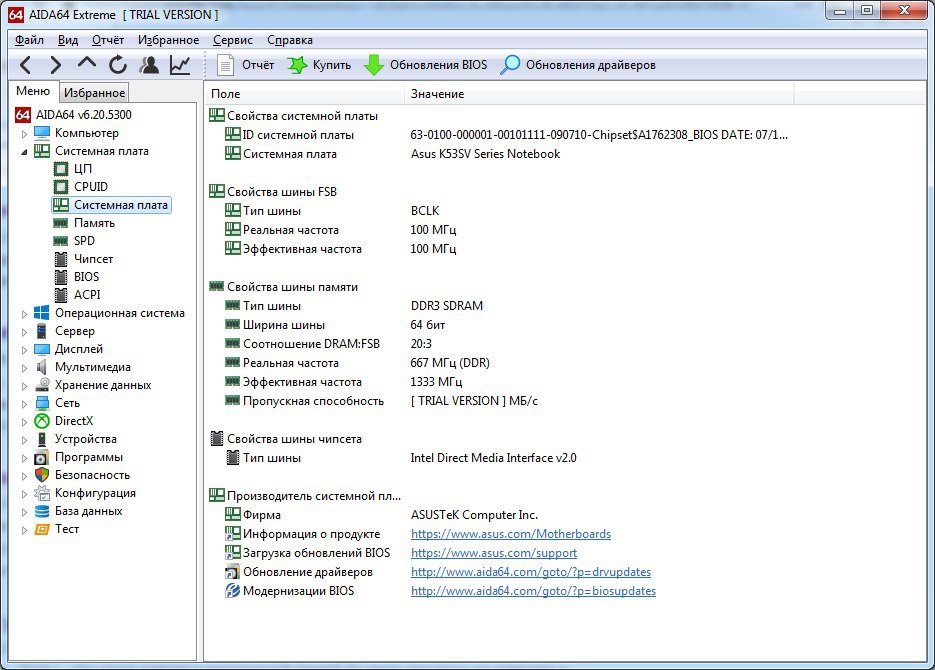Expand the Устройства tree node
This screenshot has height=670, width=935.
(x=24, y=439)
